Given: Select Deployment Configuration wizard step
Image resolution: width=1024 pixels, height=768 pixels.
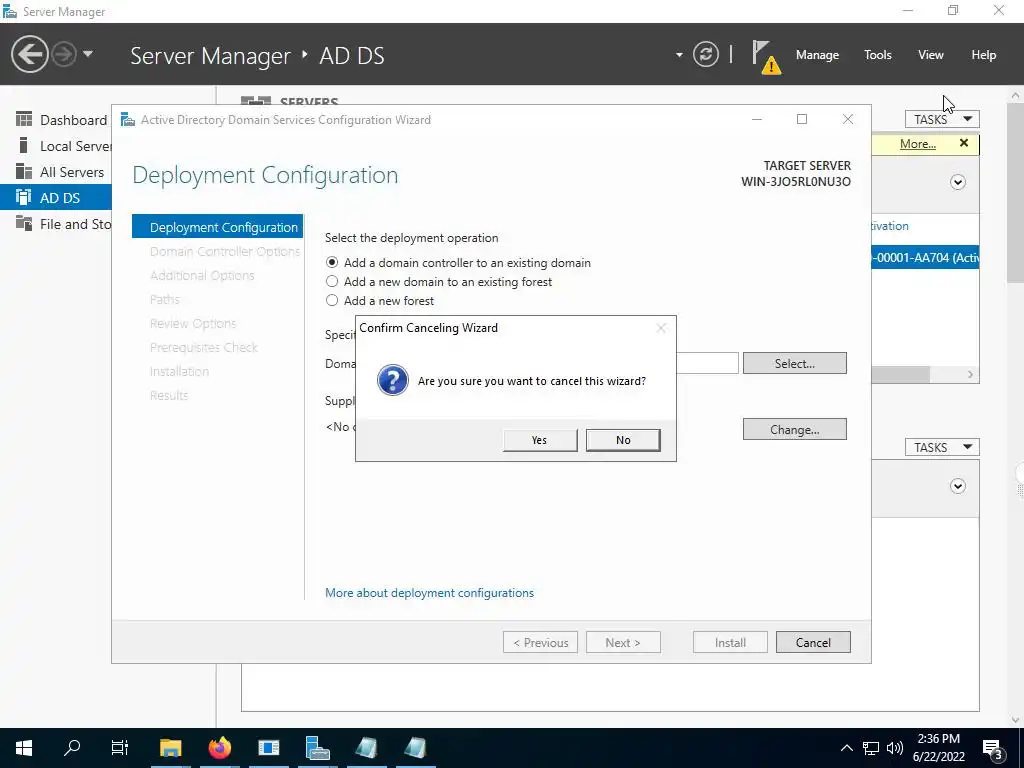Looking at the screenshot, I should (x=217, y=227).
